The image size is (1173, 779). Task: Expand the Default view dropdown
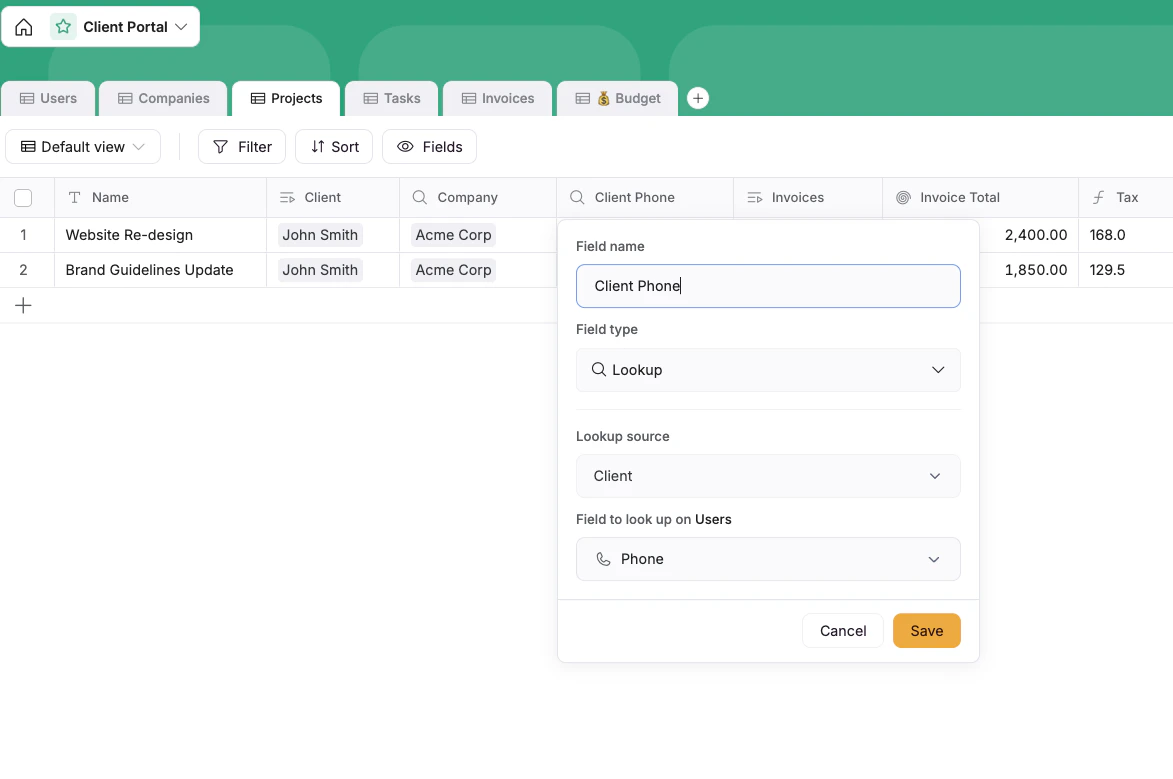coord(83,147)
